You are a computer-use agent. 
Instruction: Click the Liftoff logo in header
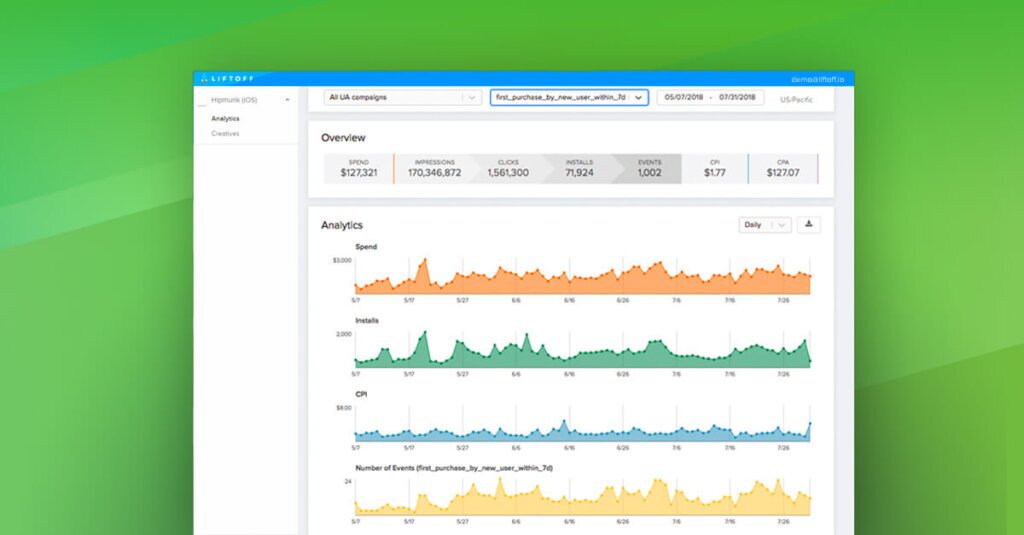pyautogui.click(x=227, y=79)
